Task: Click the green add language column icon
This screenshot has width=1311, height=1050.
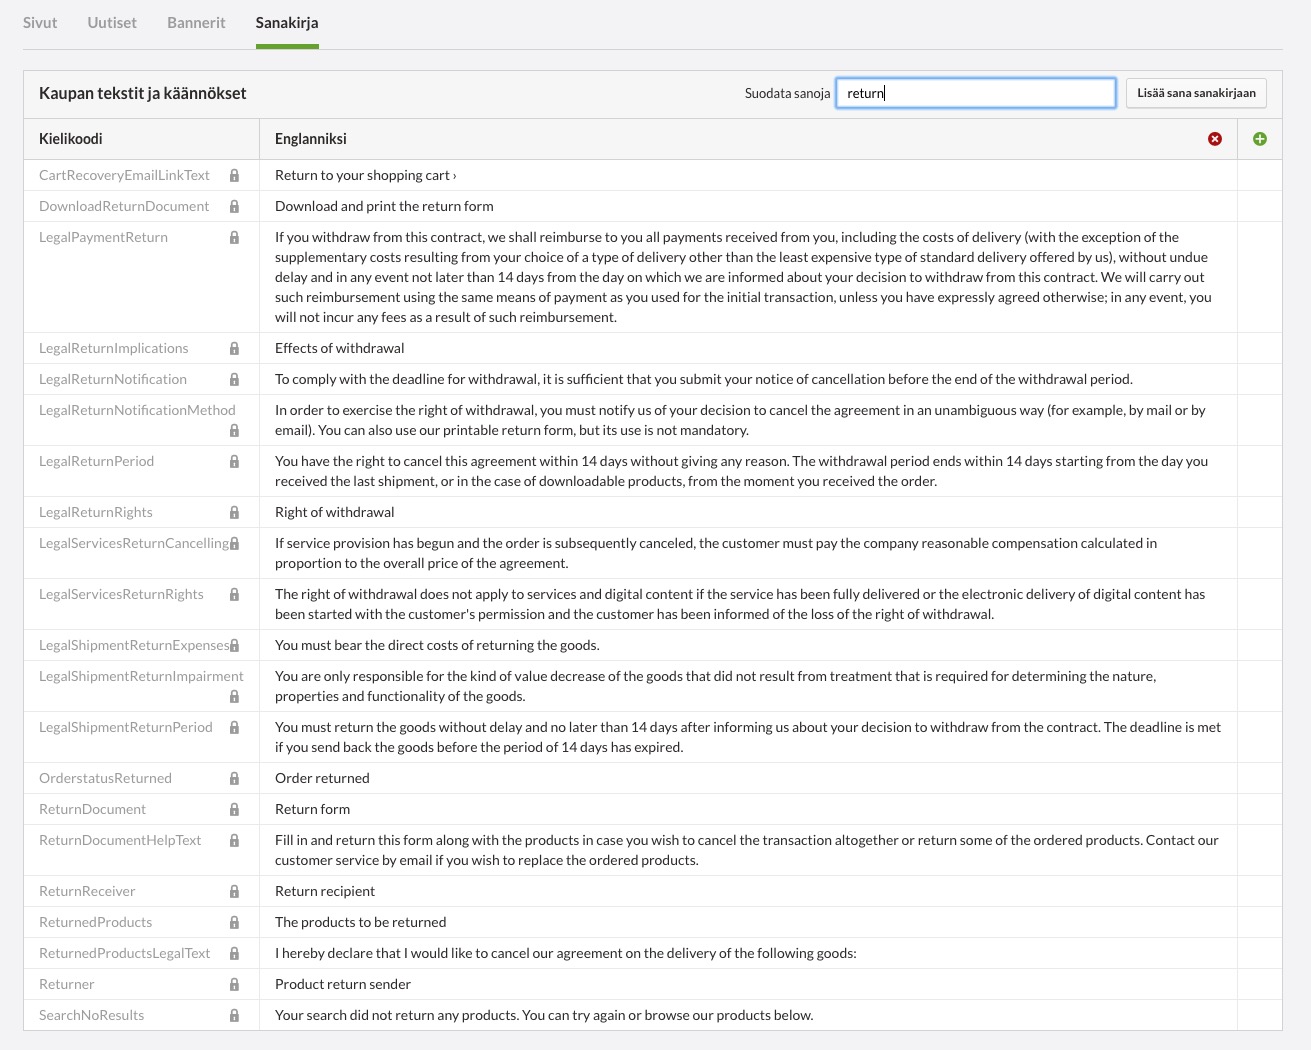Action: [x=1260, y=139]
